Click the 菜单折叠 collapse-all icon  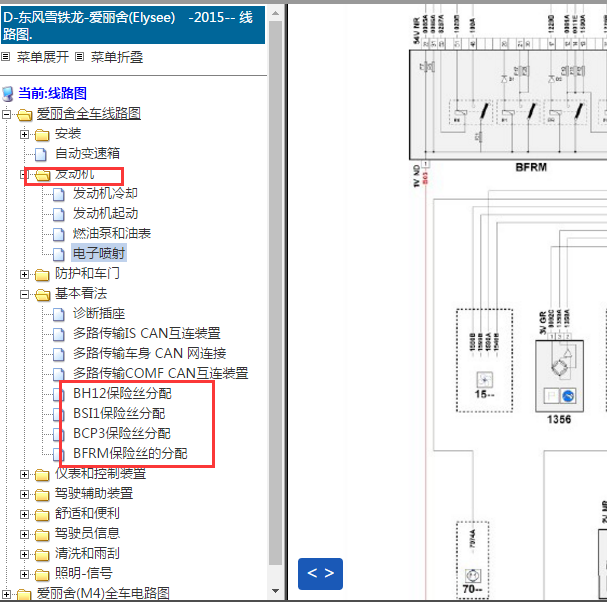[x=79, y=57]
